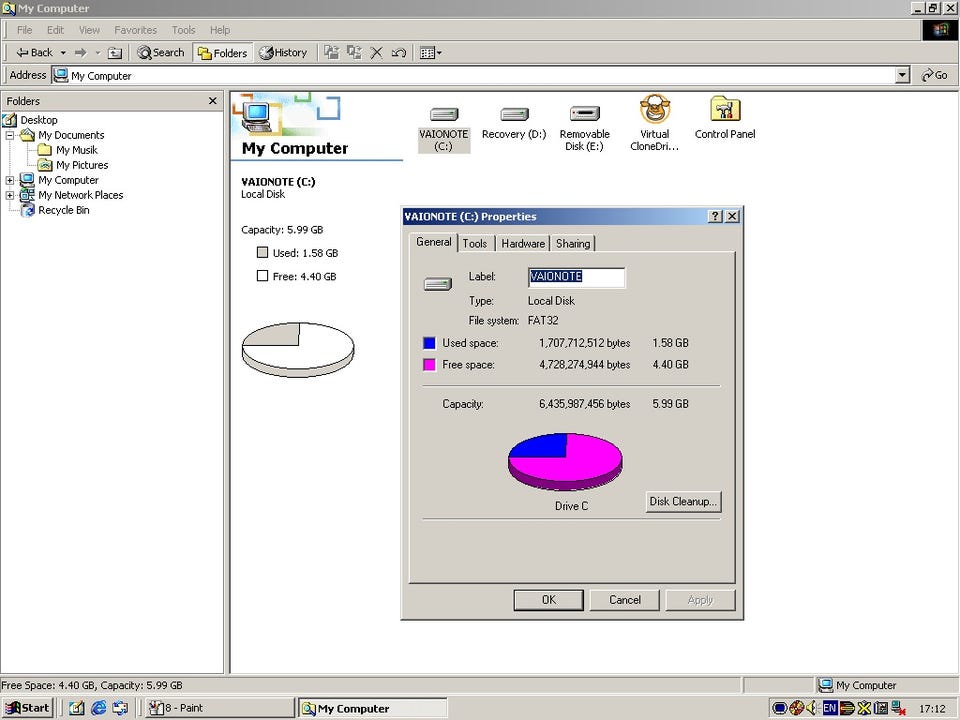
Task: Click the Label field containing VAIONOTE
Action: [x=576, y=277]
